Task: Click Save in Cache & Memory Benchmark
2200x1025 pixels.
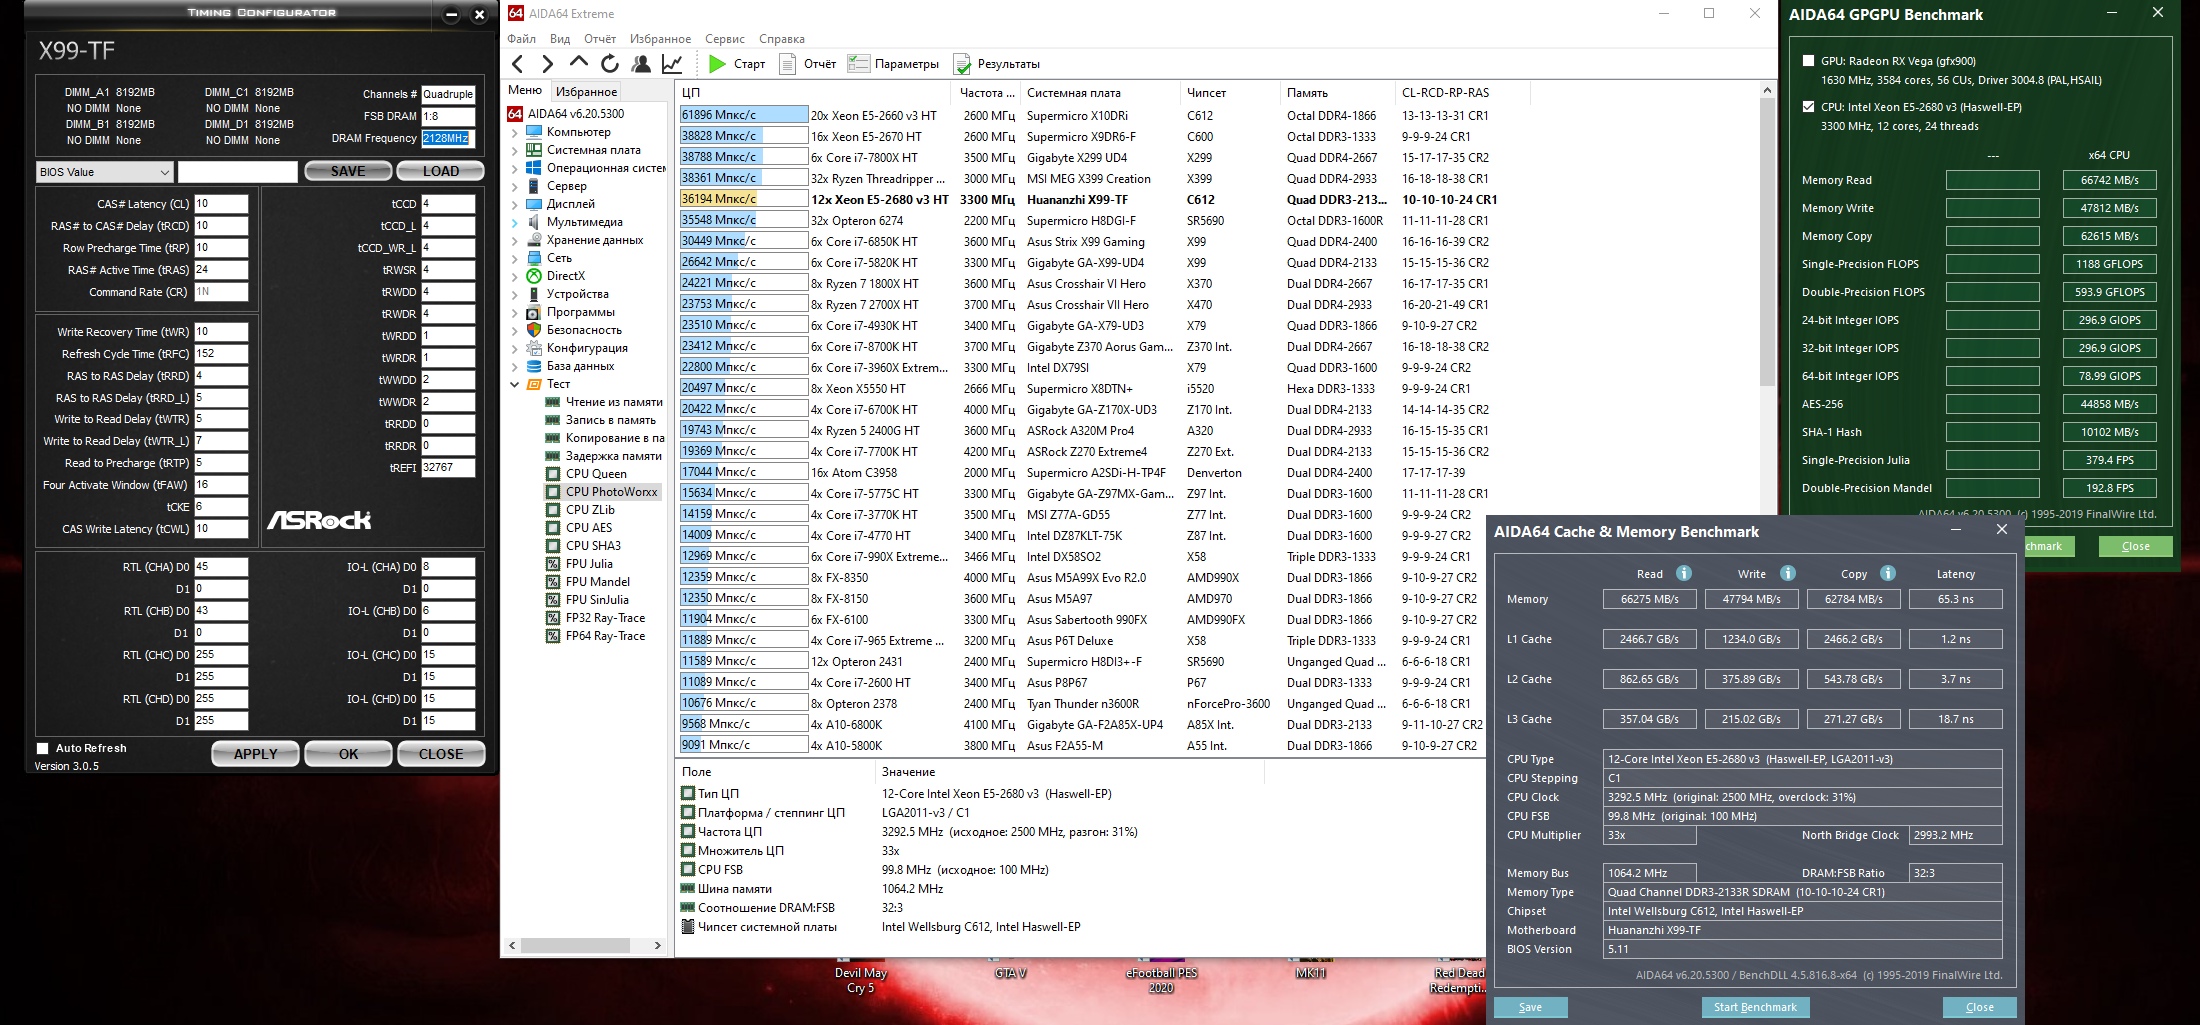Action: (1530, 1007)
